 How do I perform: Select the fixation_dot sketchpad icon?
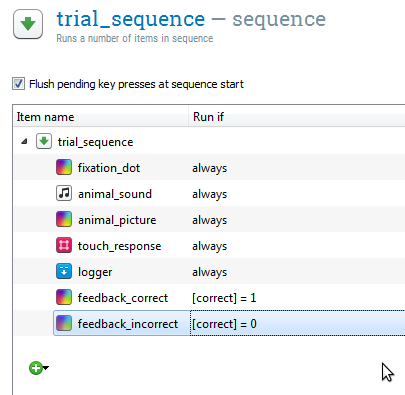pyautogui.click(x=64, y=167)
